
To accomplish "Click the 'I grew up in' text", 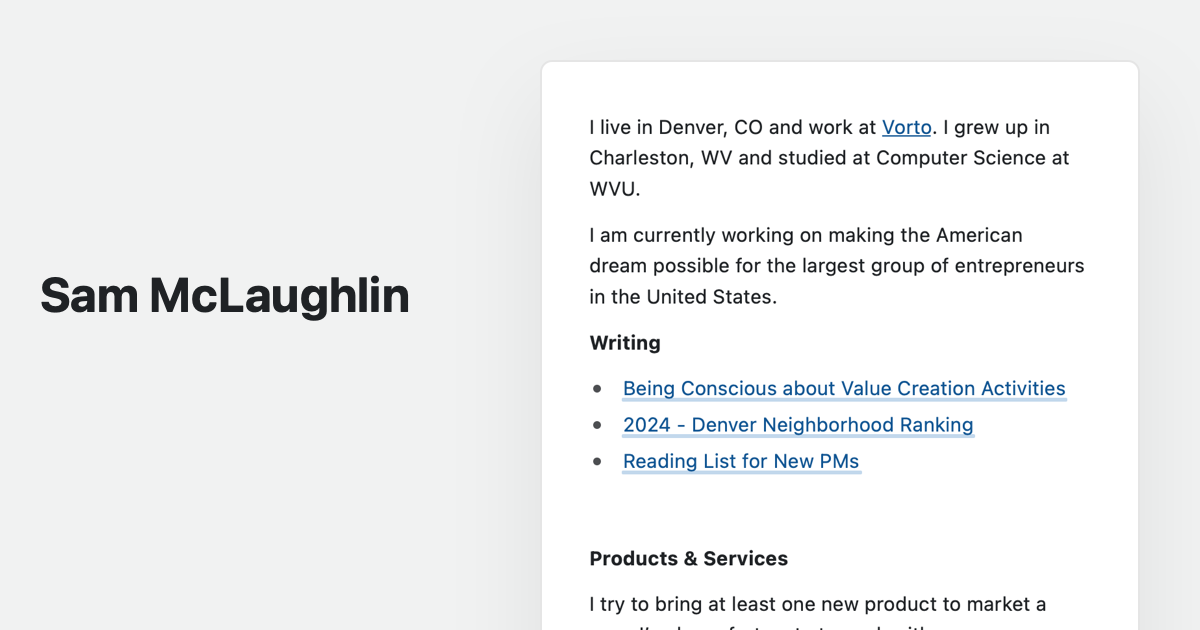I will (997, 128).
